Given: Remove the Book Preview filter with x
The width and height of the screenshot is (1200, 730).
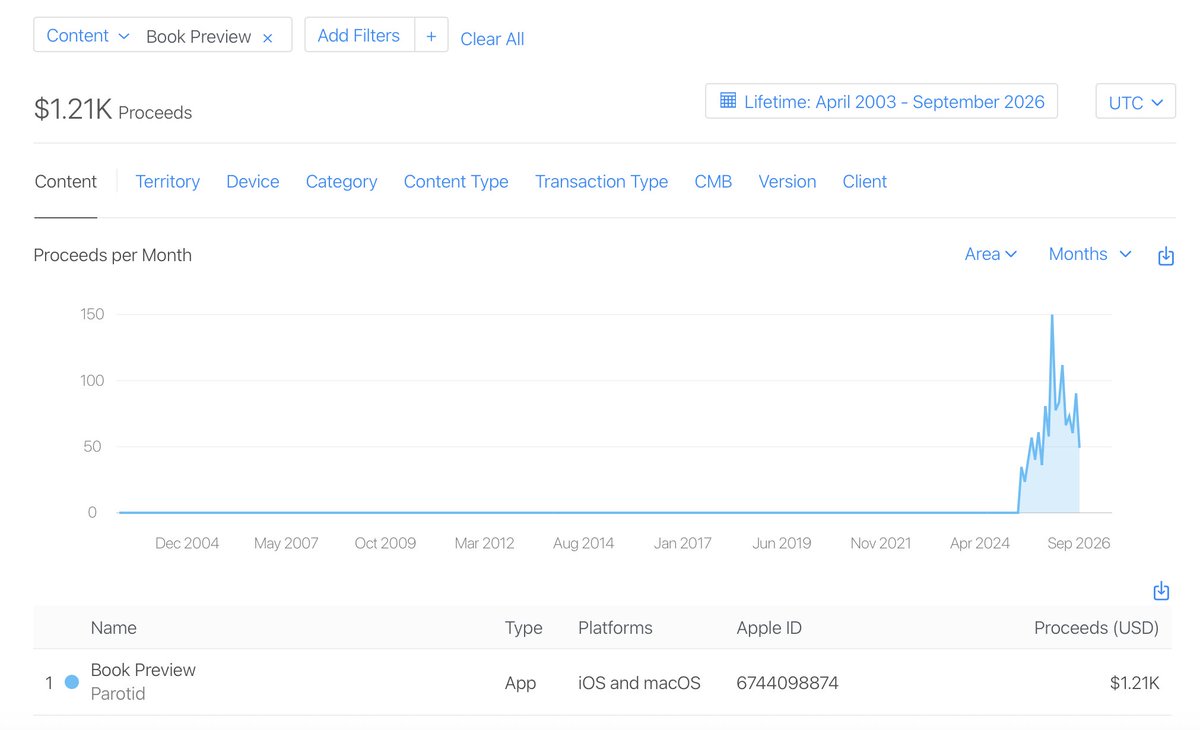Looking at the screenshot, I should tap(267, 38).
